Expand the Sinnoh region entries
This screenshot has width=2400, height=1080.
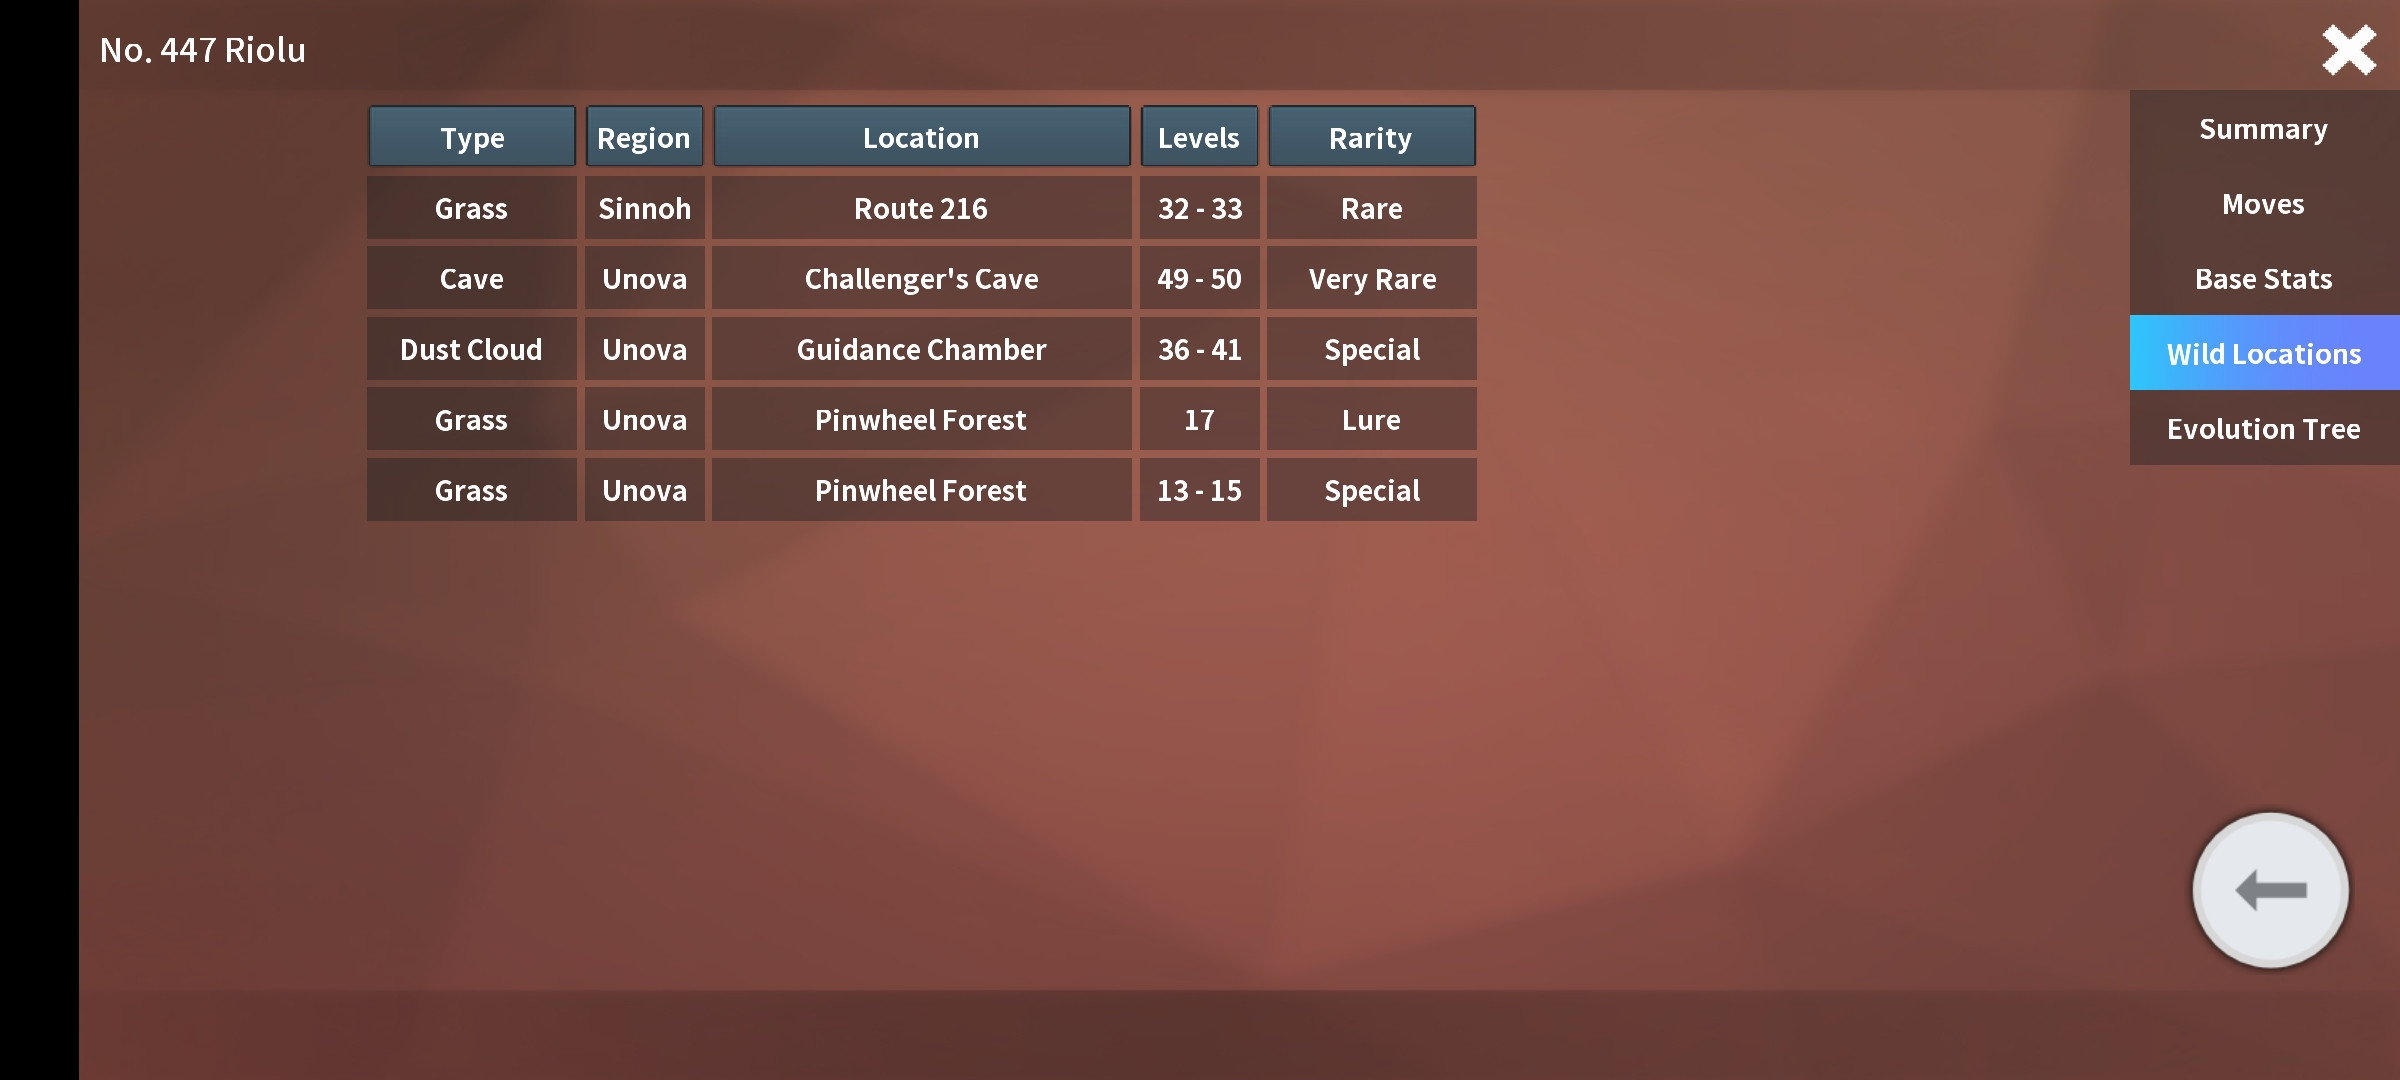(x=643, y=207)
